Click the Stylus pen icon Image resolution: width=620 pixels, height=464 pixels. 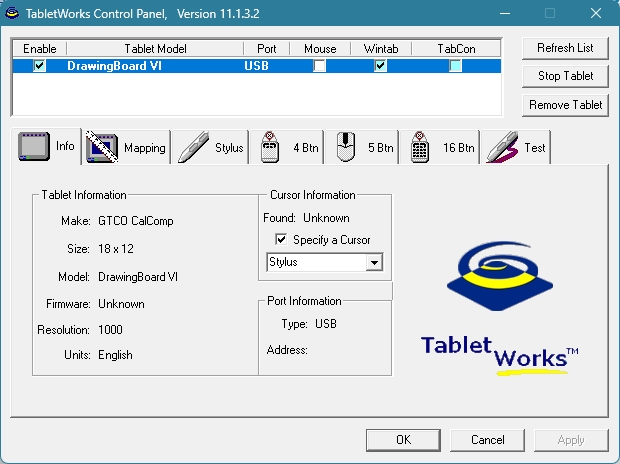point(193,148)
